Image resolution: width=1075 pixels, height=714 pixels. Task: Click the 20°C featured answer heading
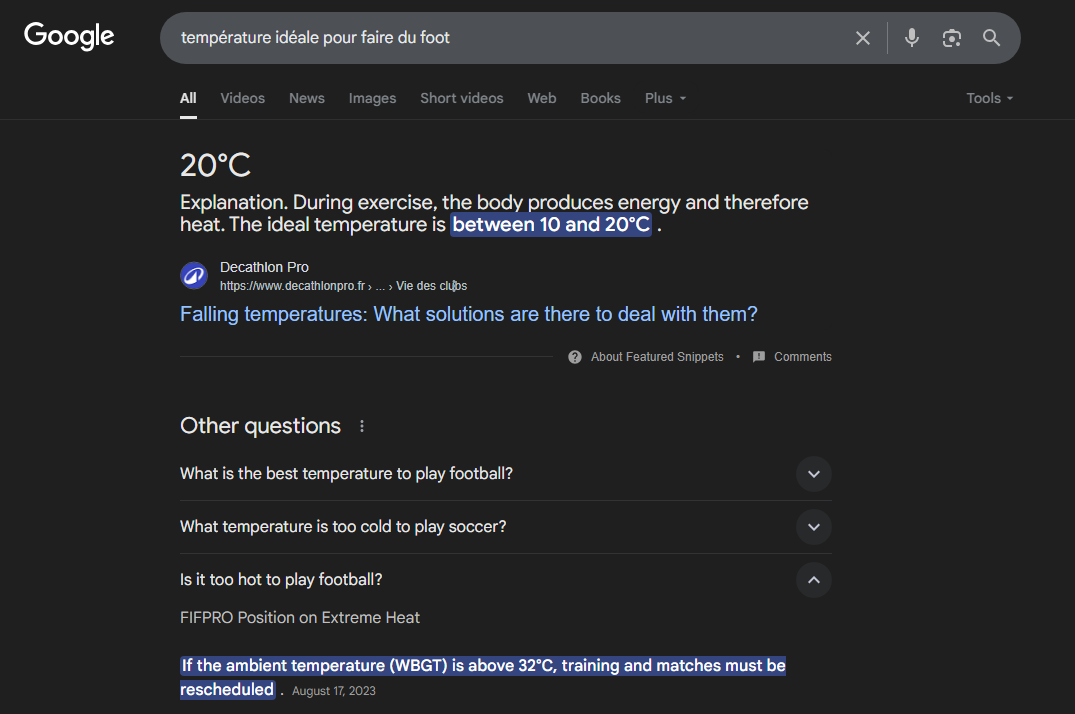[x=215, y=165]
